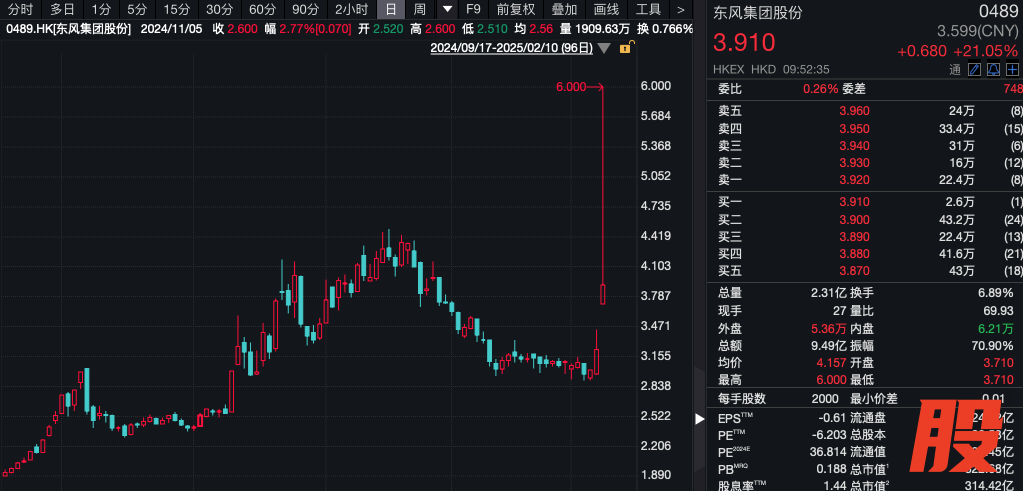Viewport: 1023px width, 491px height.
Task: Click the 委比 0.26% value
Action: click(820, 89)
